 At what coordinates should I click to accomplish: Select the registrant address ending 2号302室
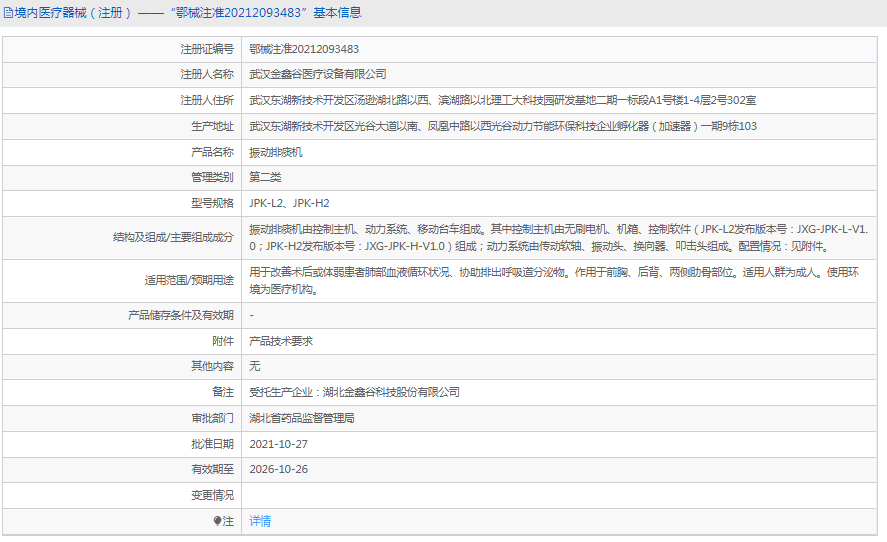(502, 100)
